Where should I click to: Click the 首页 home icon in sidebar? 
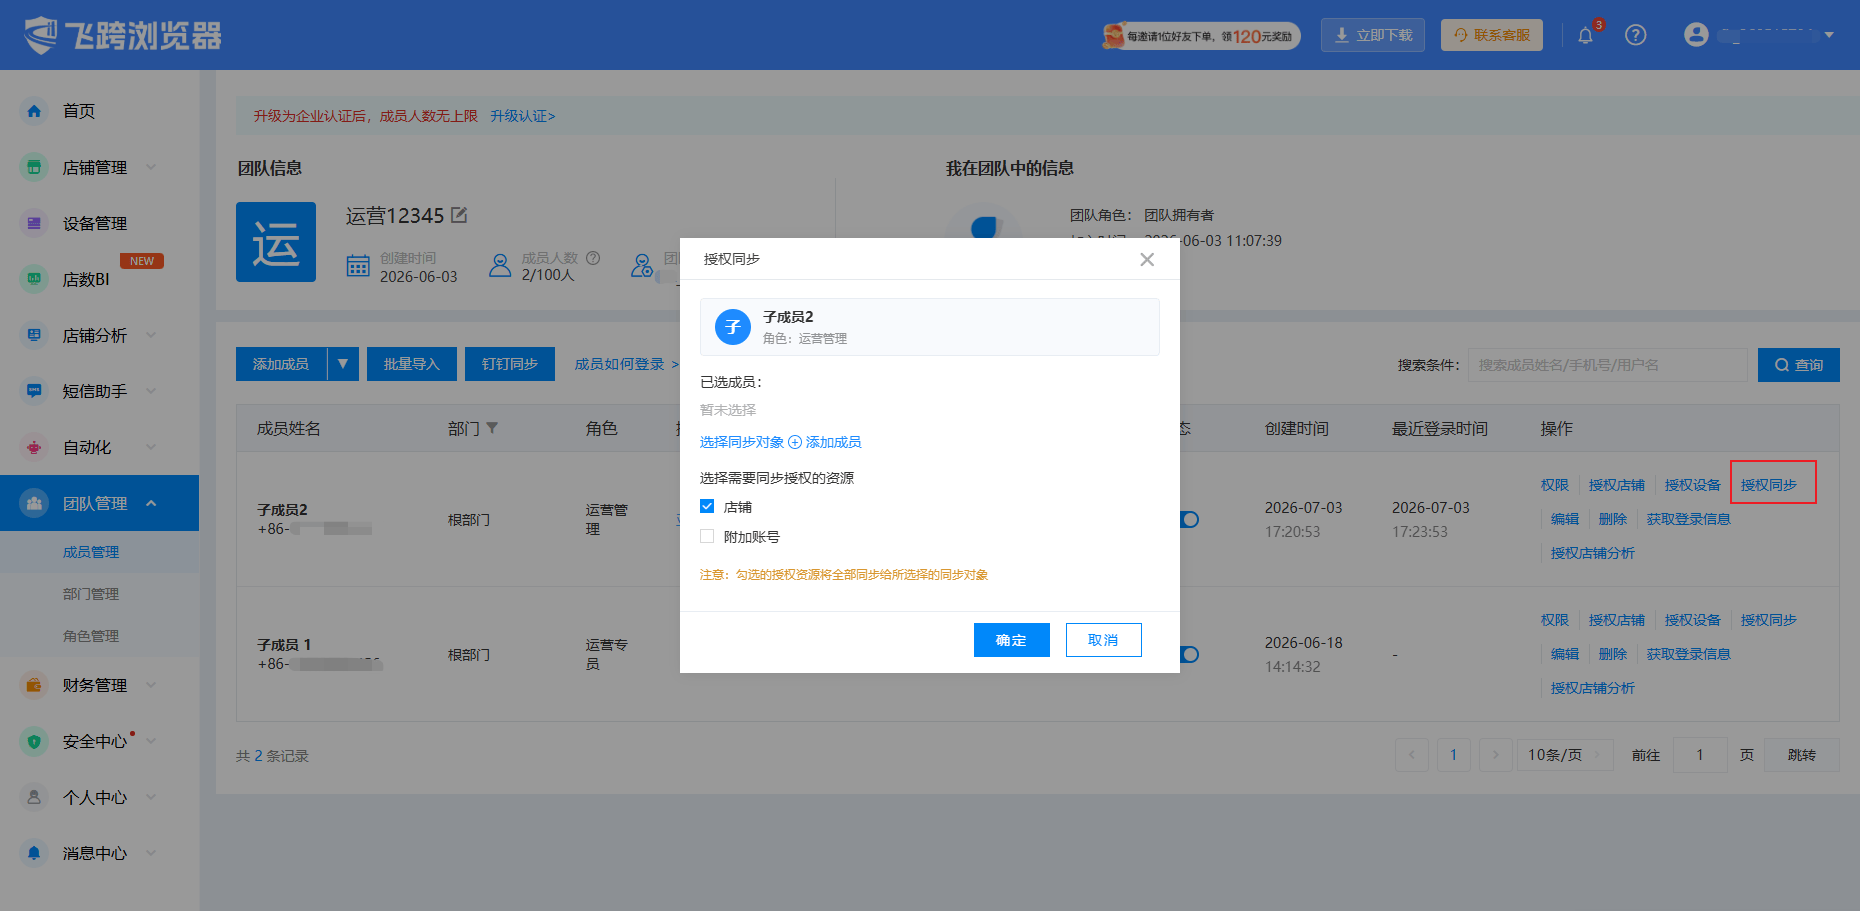click(34, 111)
